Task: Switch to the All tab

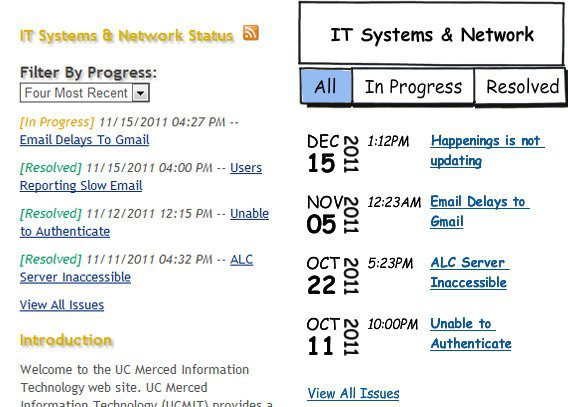Action: pos(326,87)
